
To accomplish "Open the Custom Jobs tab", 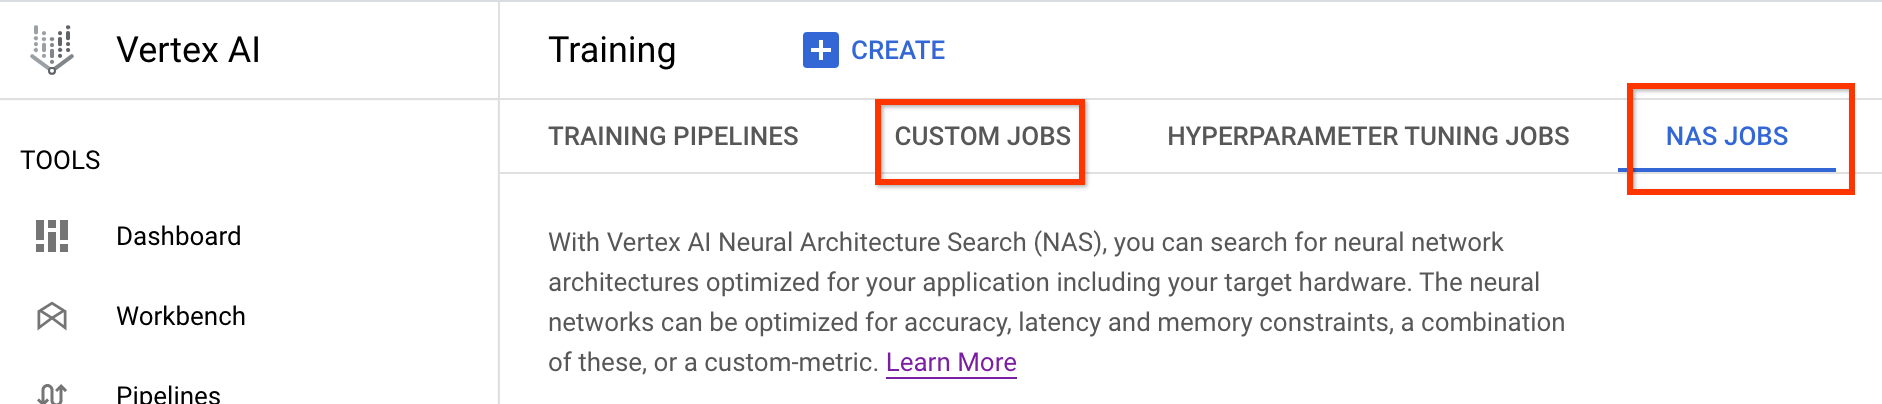I will (x=982, y=136).
